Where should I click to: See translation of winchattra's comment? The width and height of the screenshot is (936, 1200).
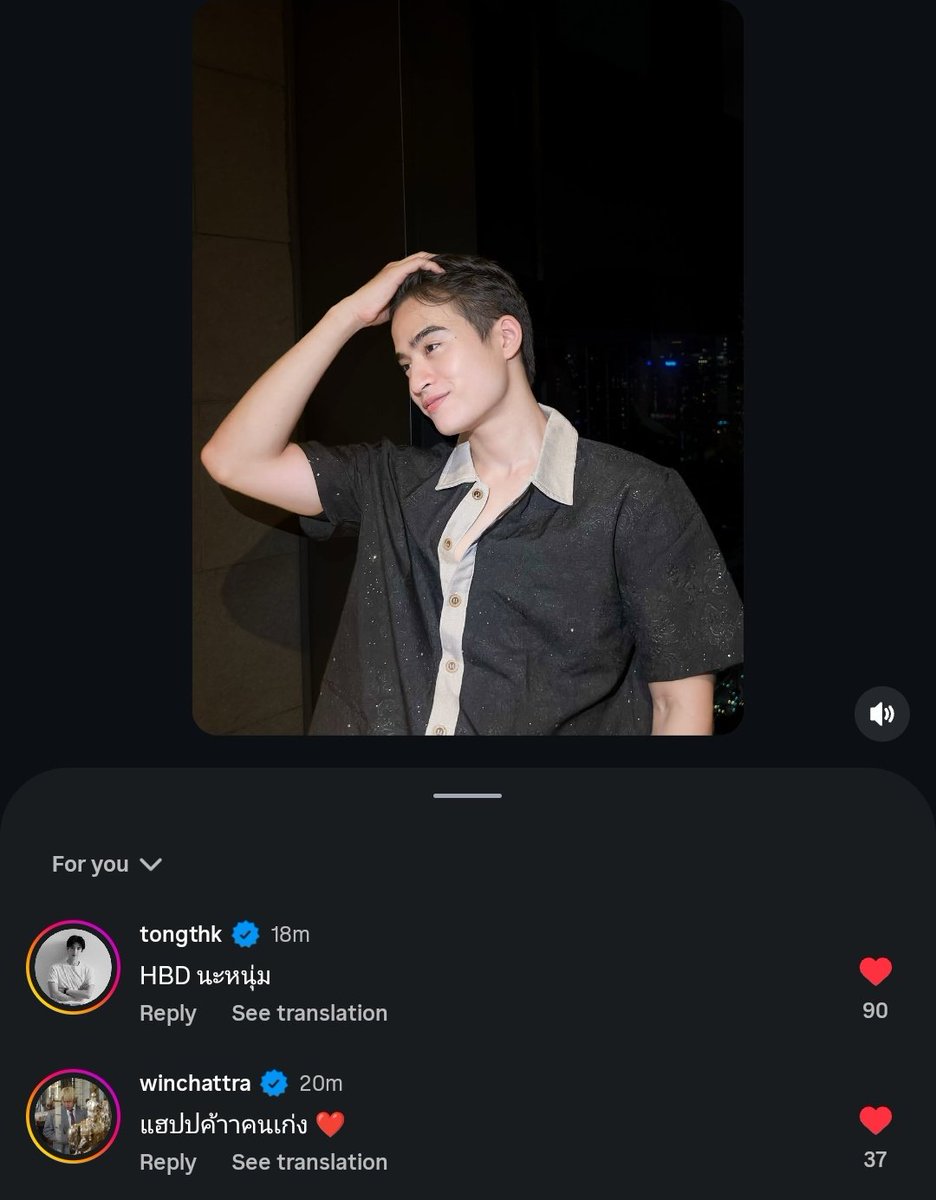pyautogui.click(x=309, y=1162)
